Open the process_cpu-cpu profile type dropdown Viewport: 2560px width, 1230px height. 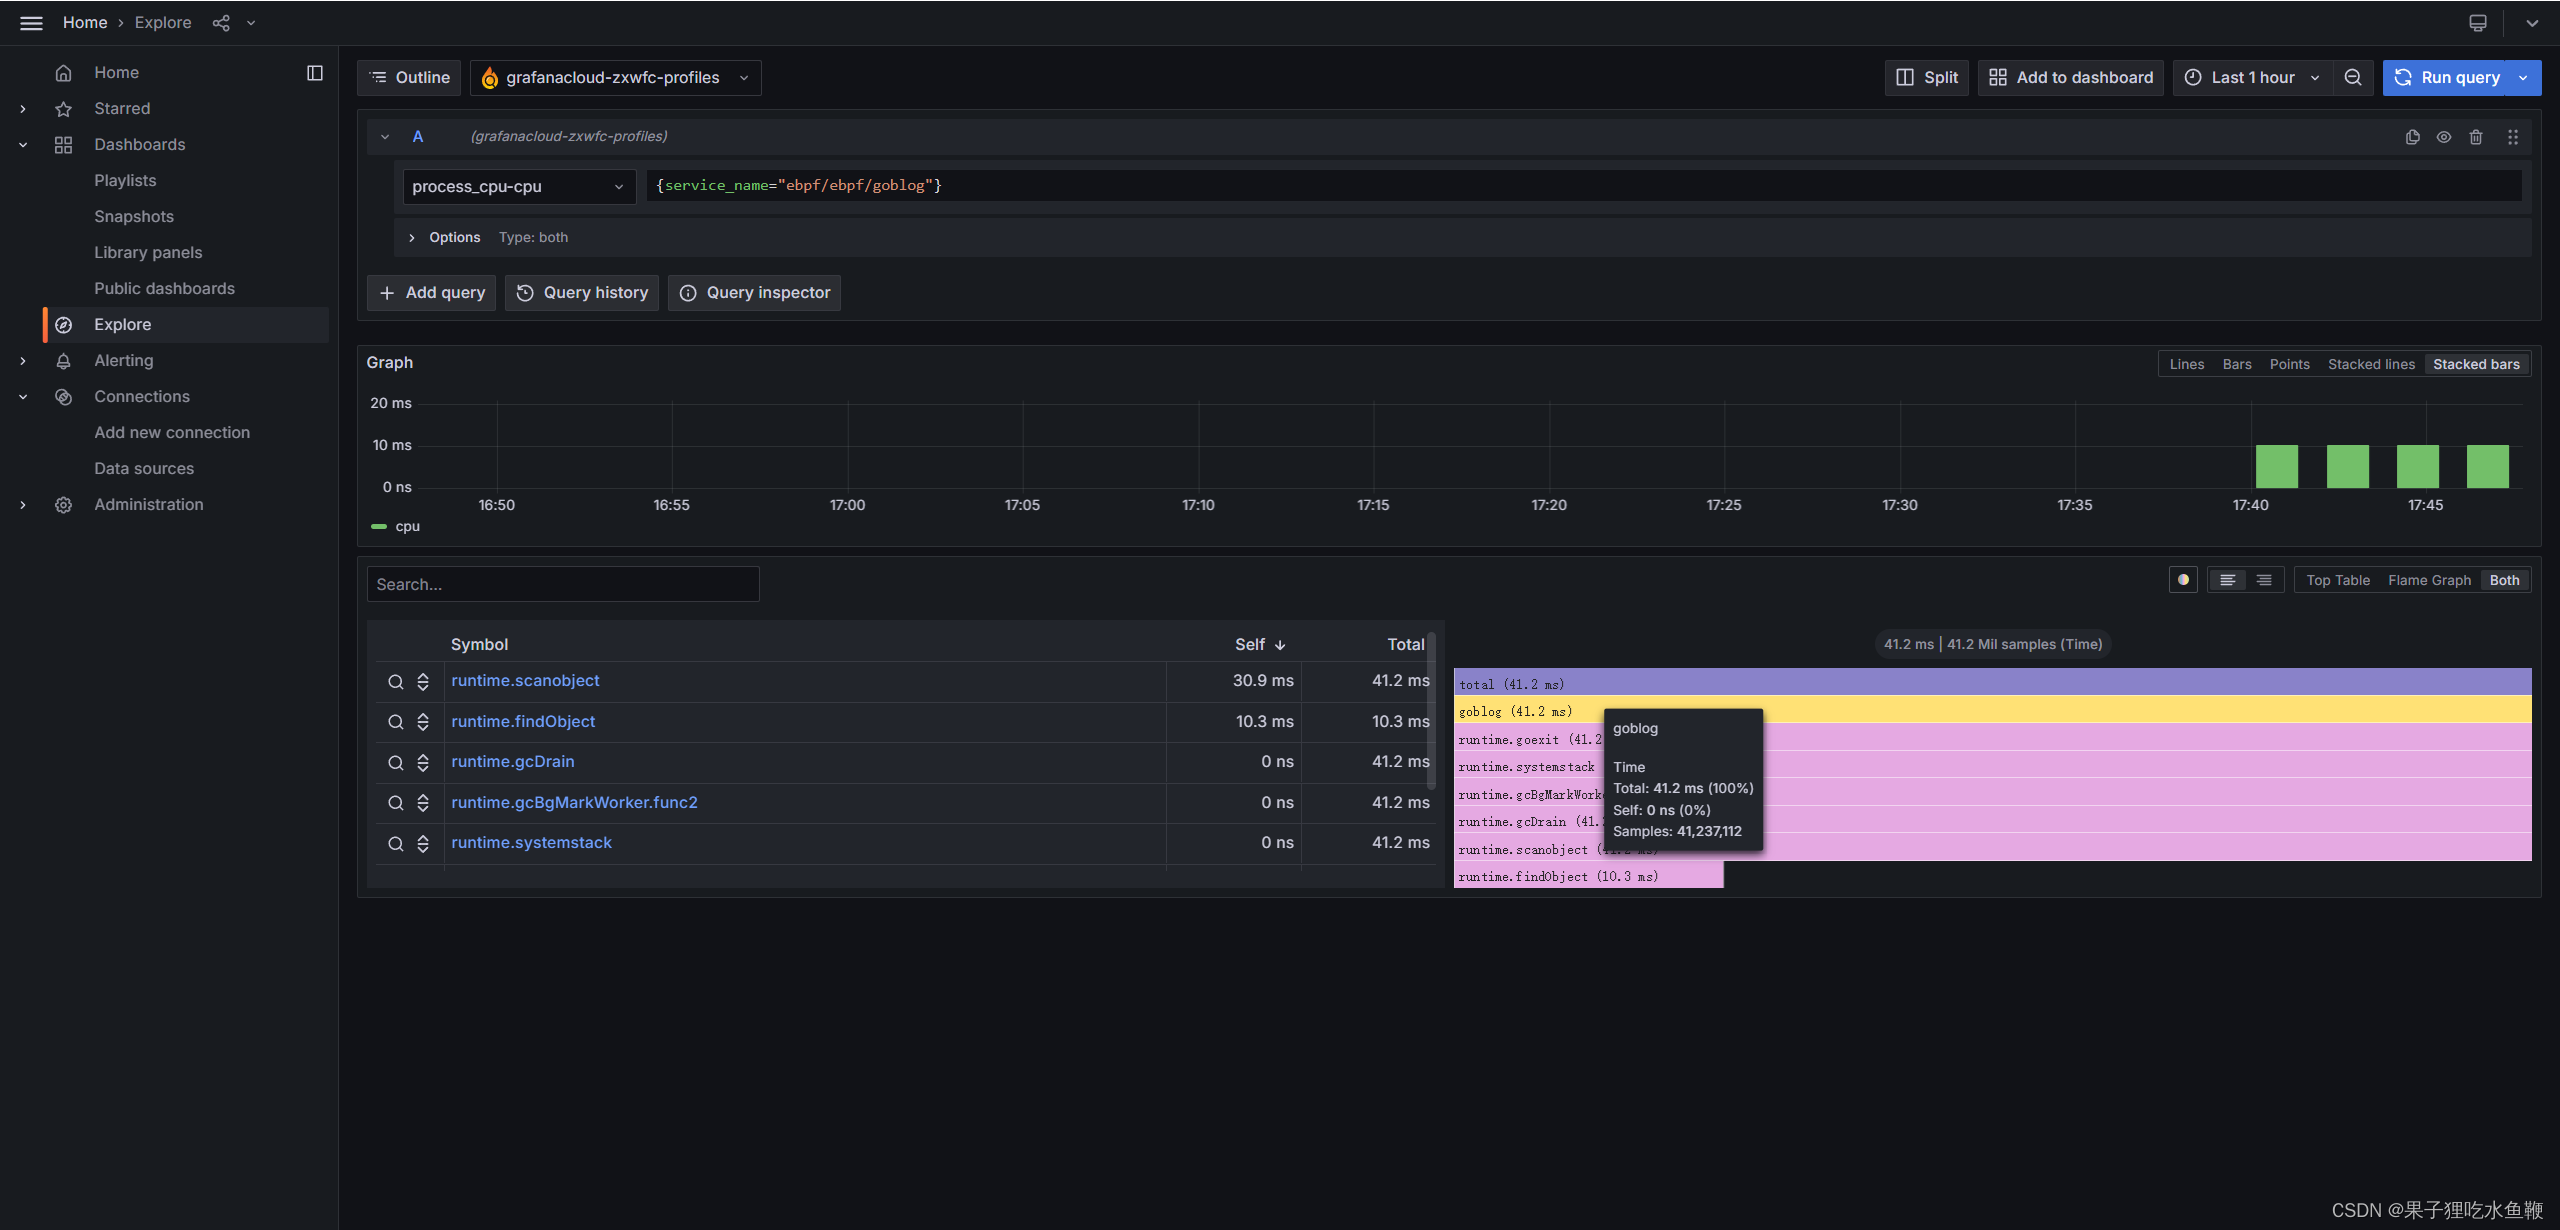(518, 187)
